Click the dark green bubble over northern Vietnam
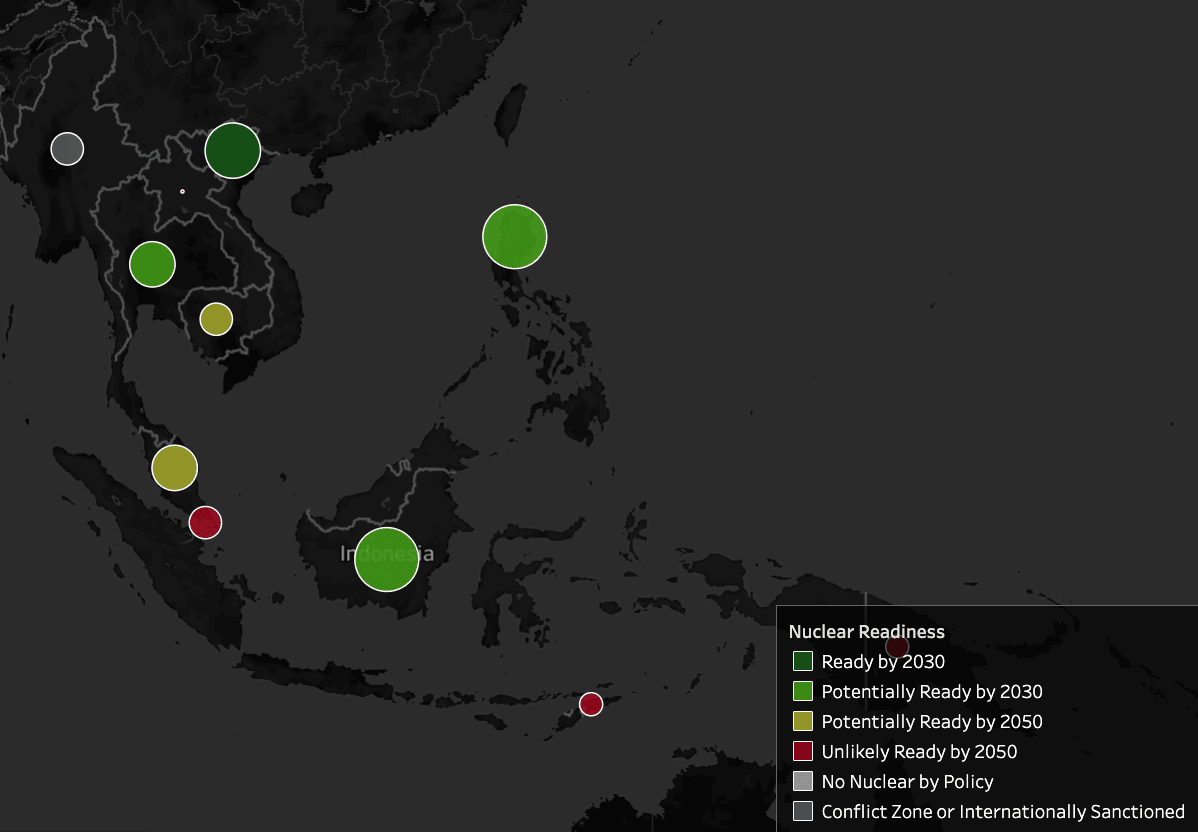Image resolution: width=1198 pixels, height=832 pixels. click(233, 151)
